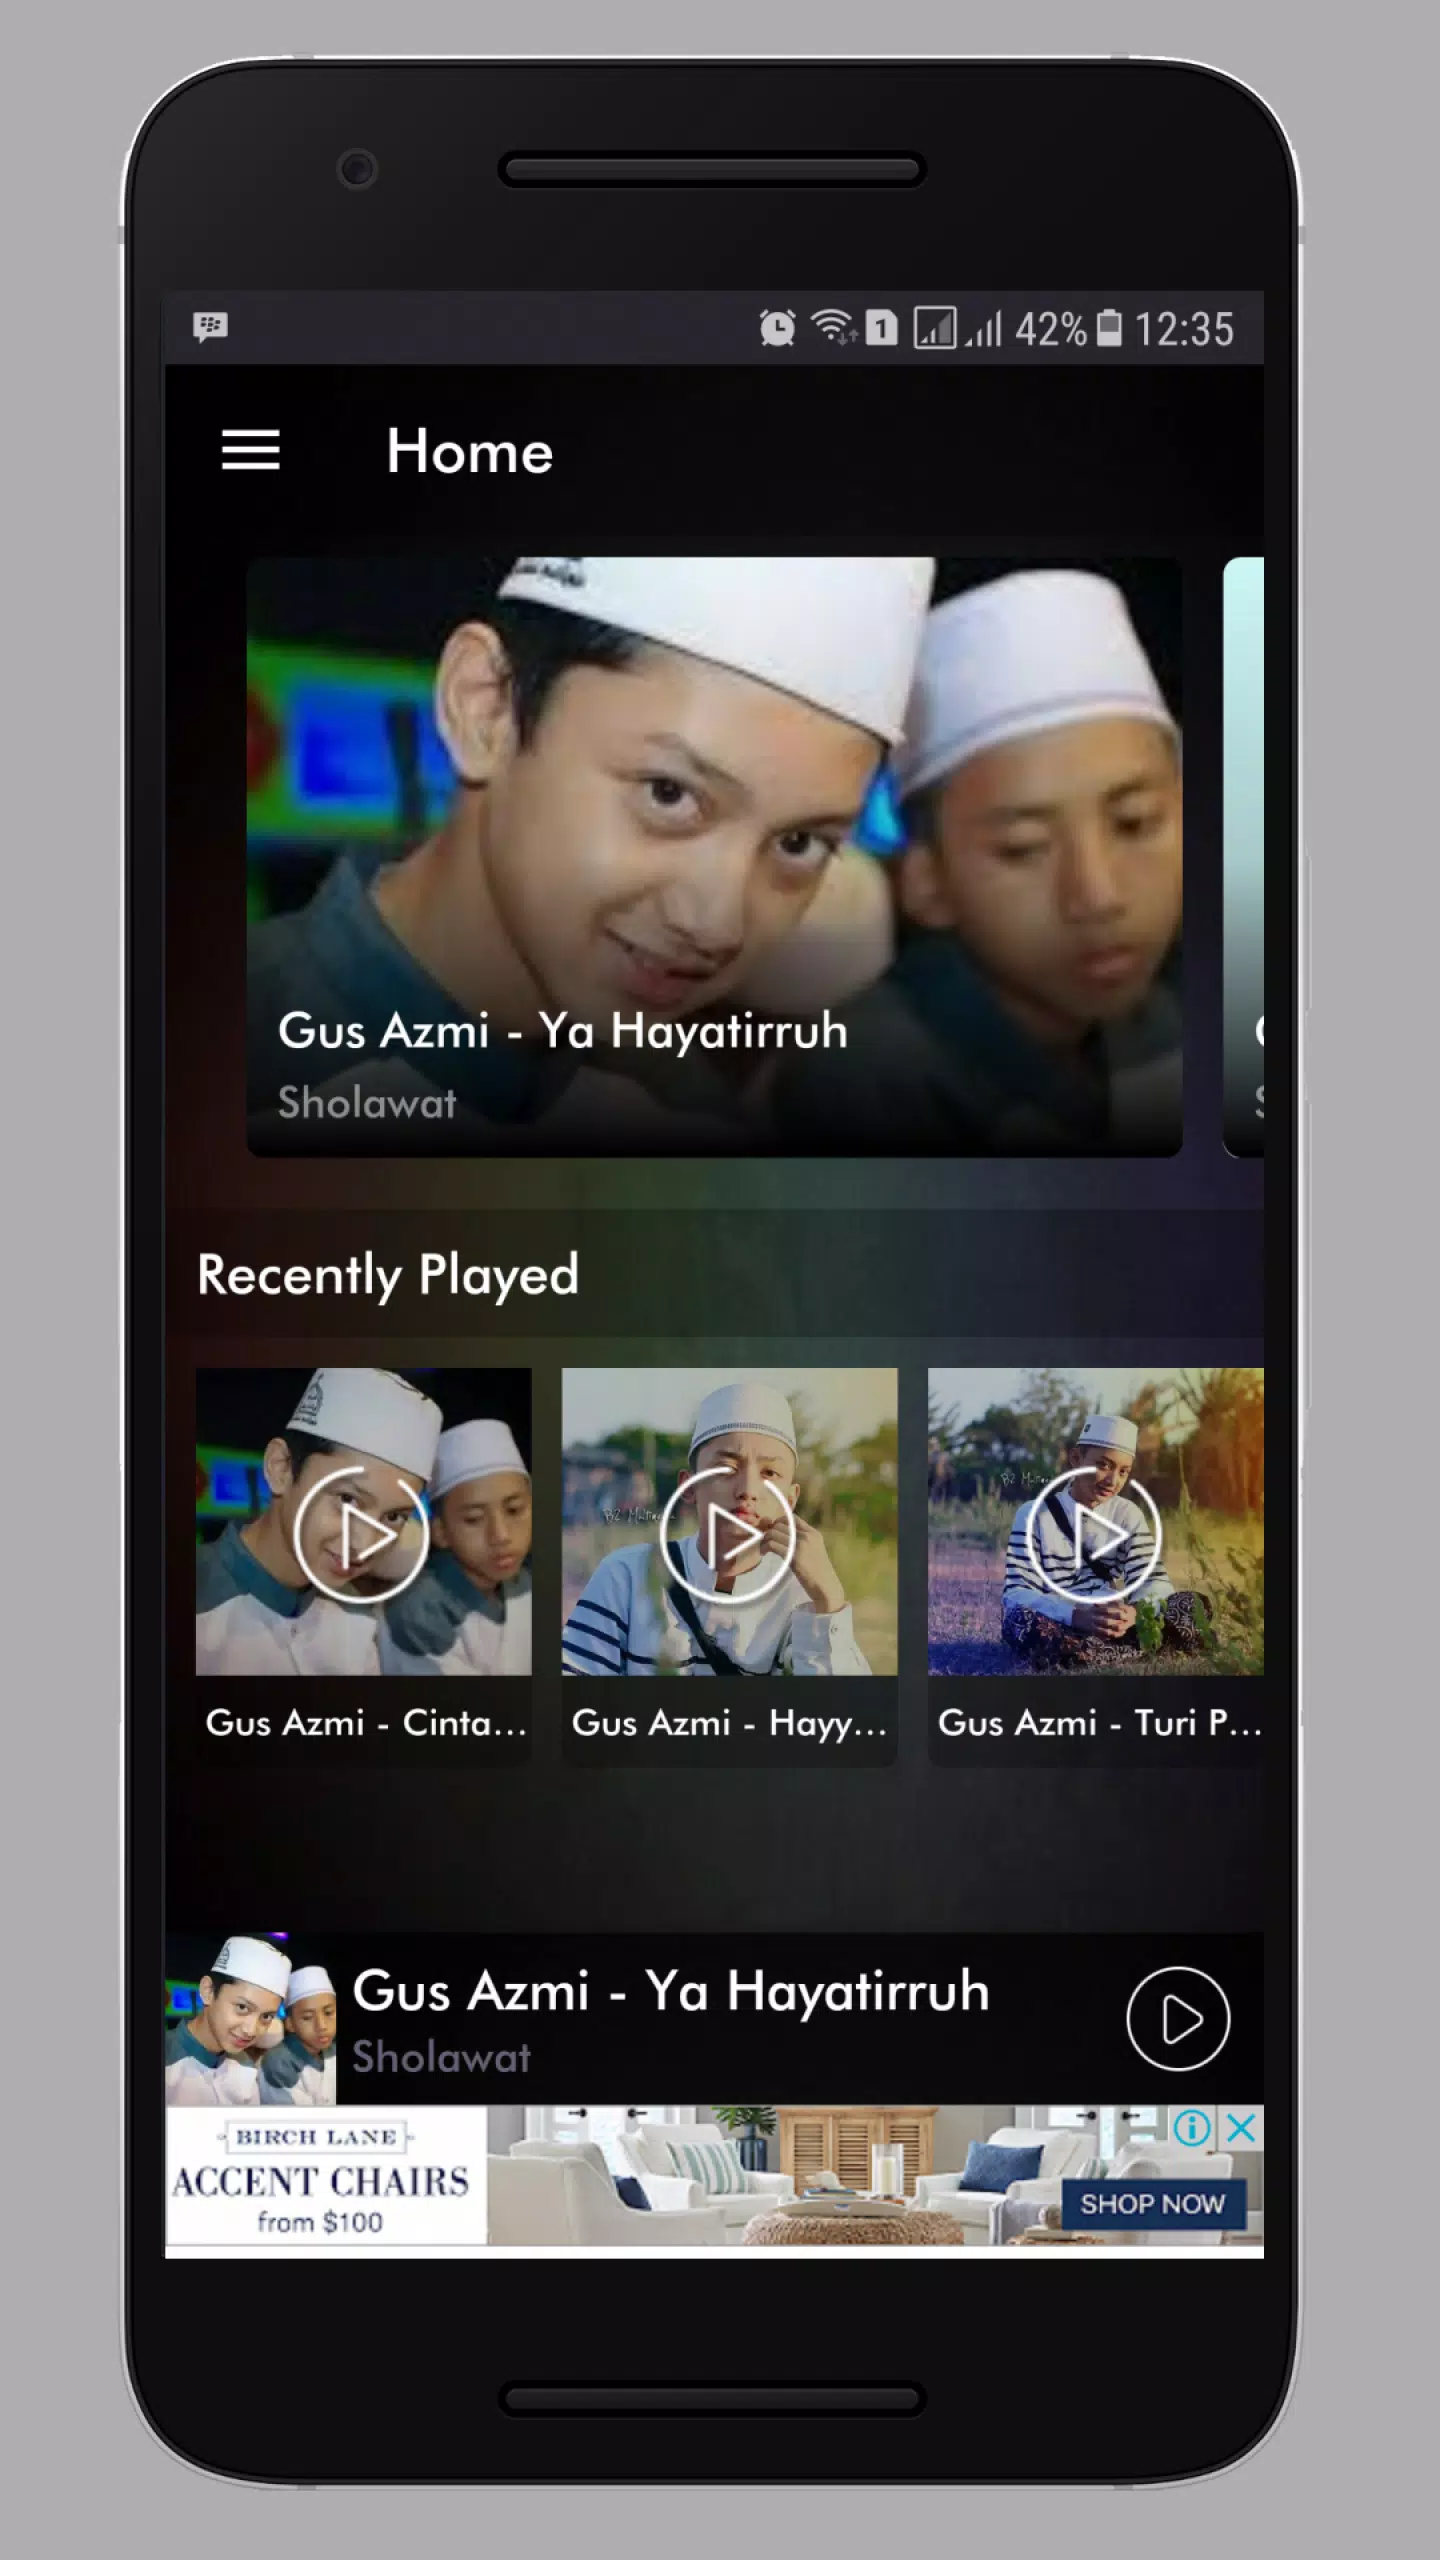Click the SHOP NOW ad button
This screenshot has width=1440, height=2560.
click(x=1153, y=2203)
